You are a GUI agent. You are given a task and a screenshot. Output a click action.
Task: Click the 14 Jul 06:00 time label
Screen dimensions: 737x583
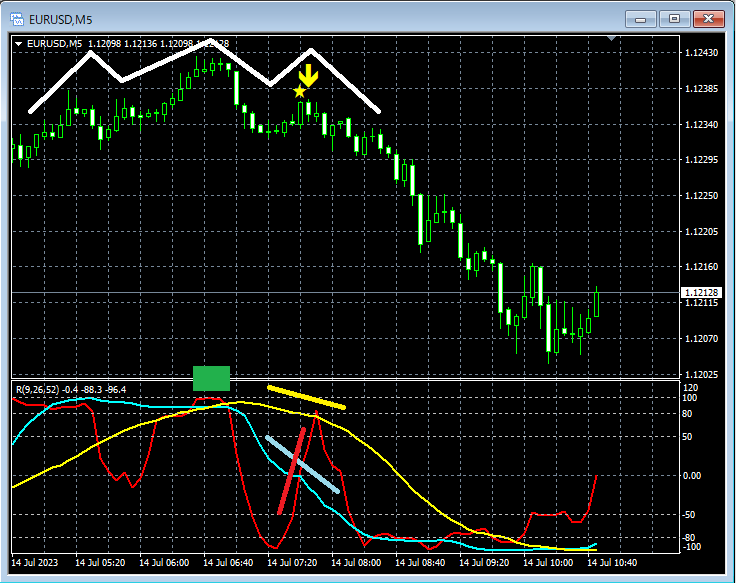164,563
